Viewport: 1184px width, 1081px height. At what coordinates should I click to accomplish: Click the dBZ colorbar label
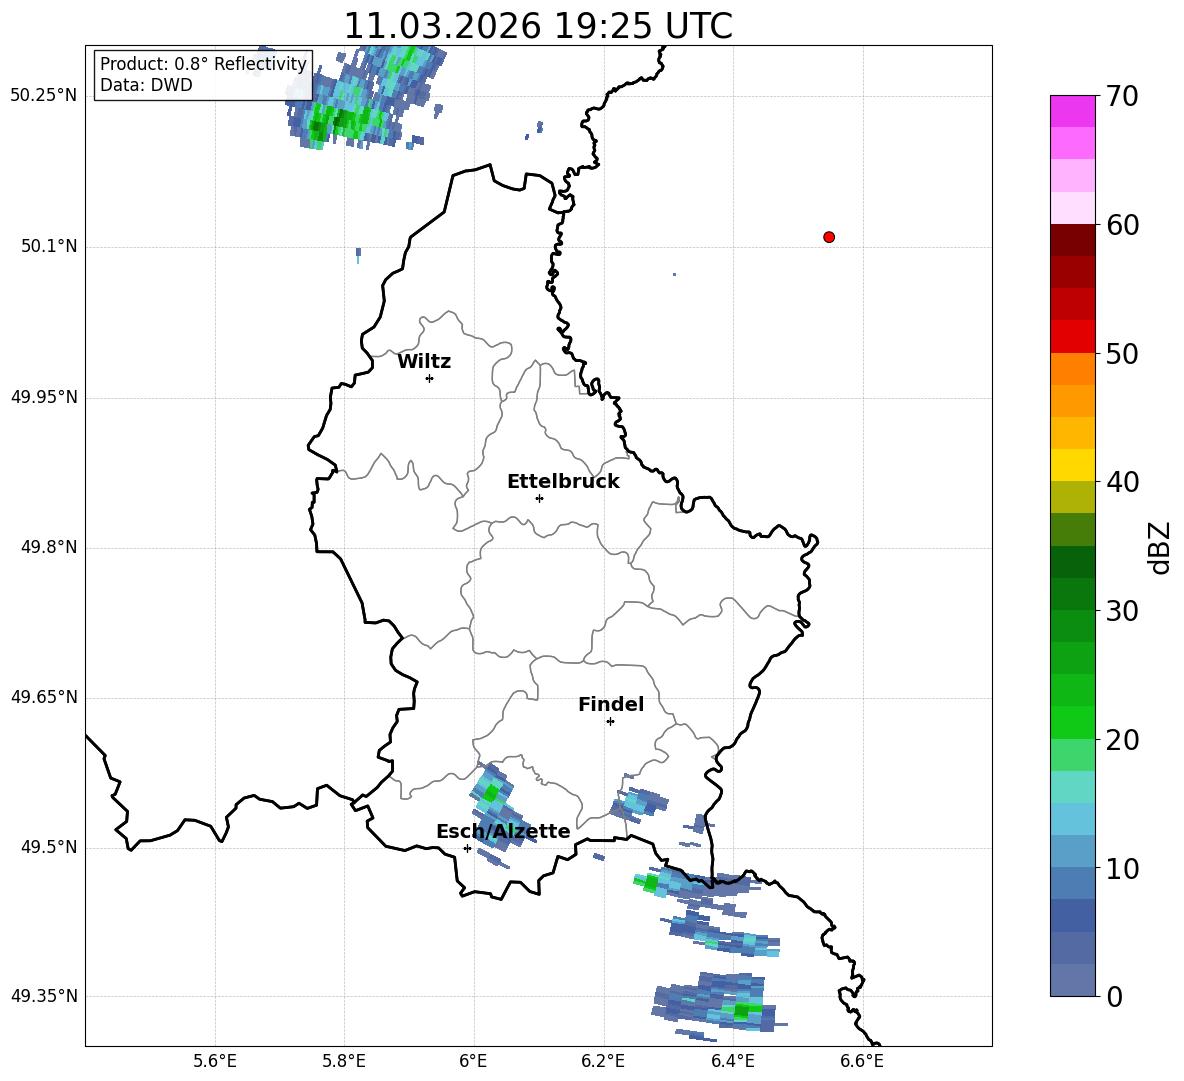click(1159, 547)
